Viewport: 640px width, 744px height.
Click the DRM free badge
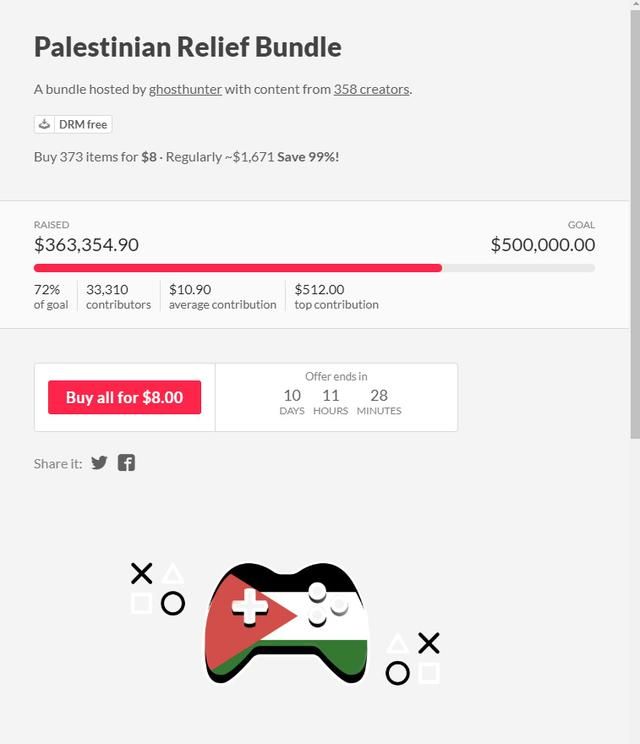tap(73, 125)
